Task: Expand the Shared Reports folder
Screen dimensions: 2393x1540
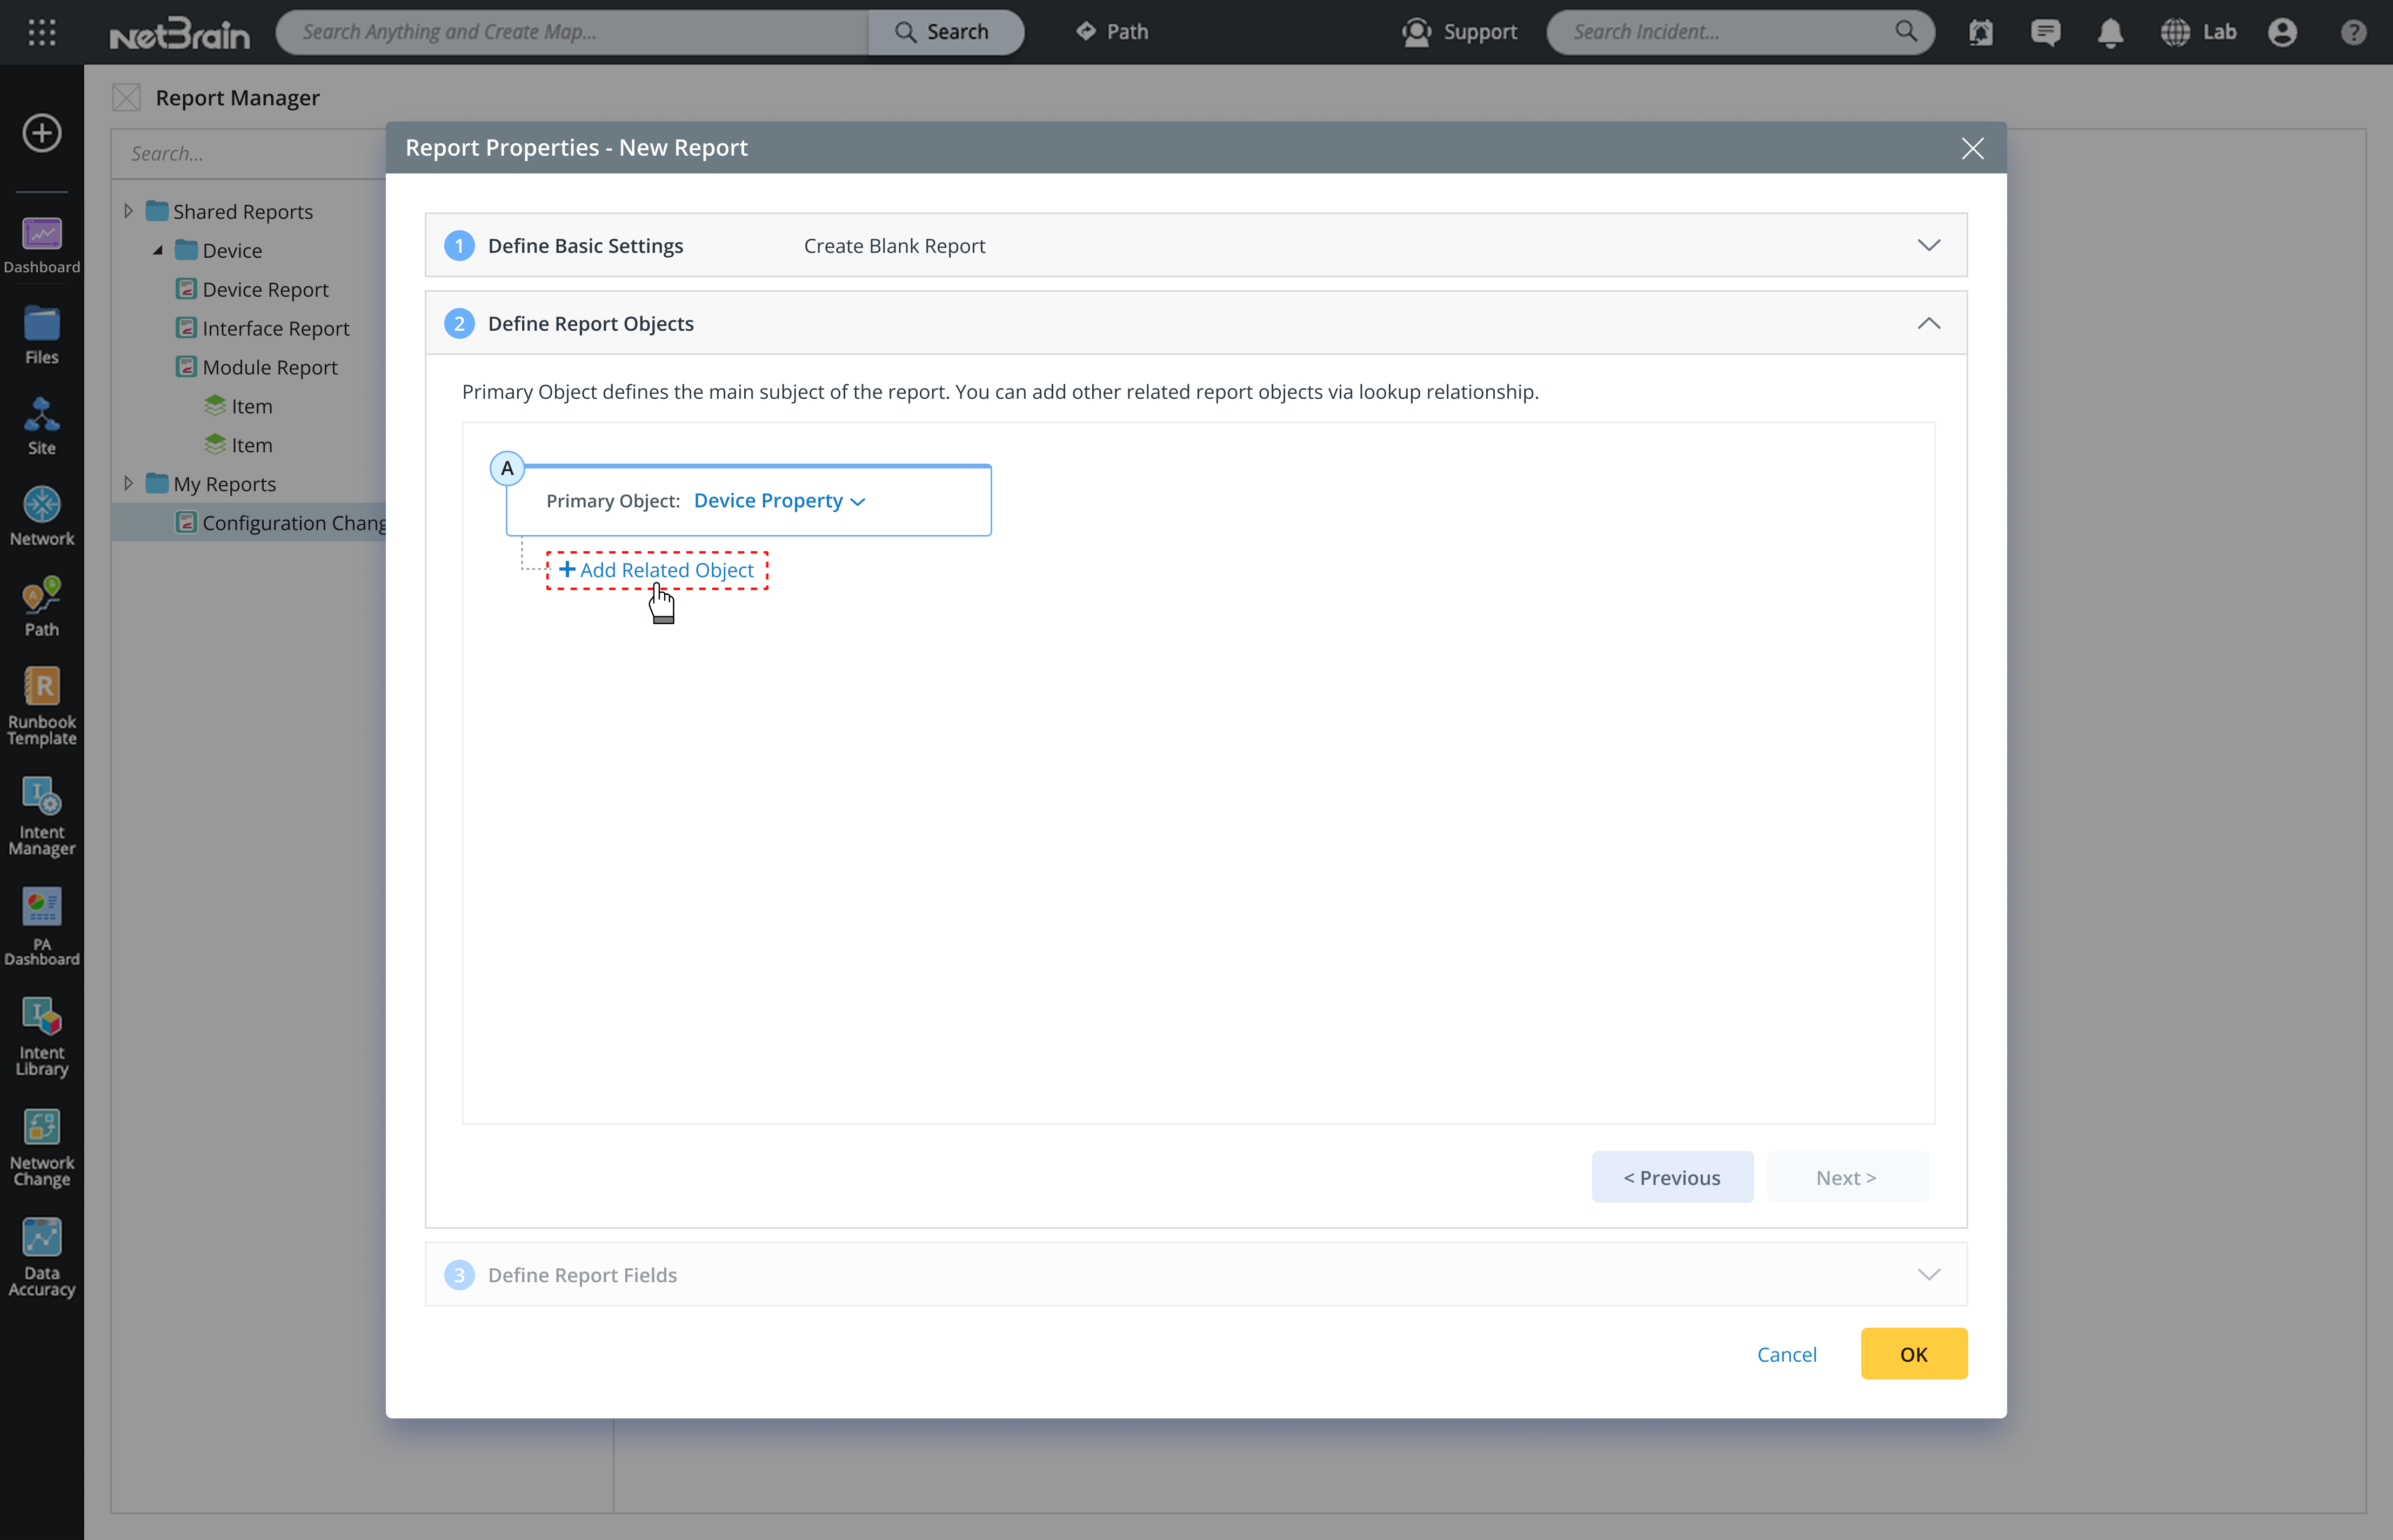Action: tap(128, 211)
